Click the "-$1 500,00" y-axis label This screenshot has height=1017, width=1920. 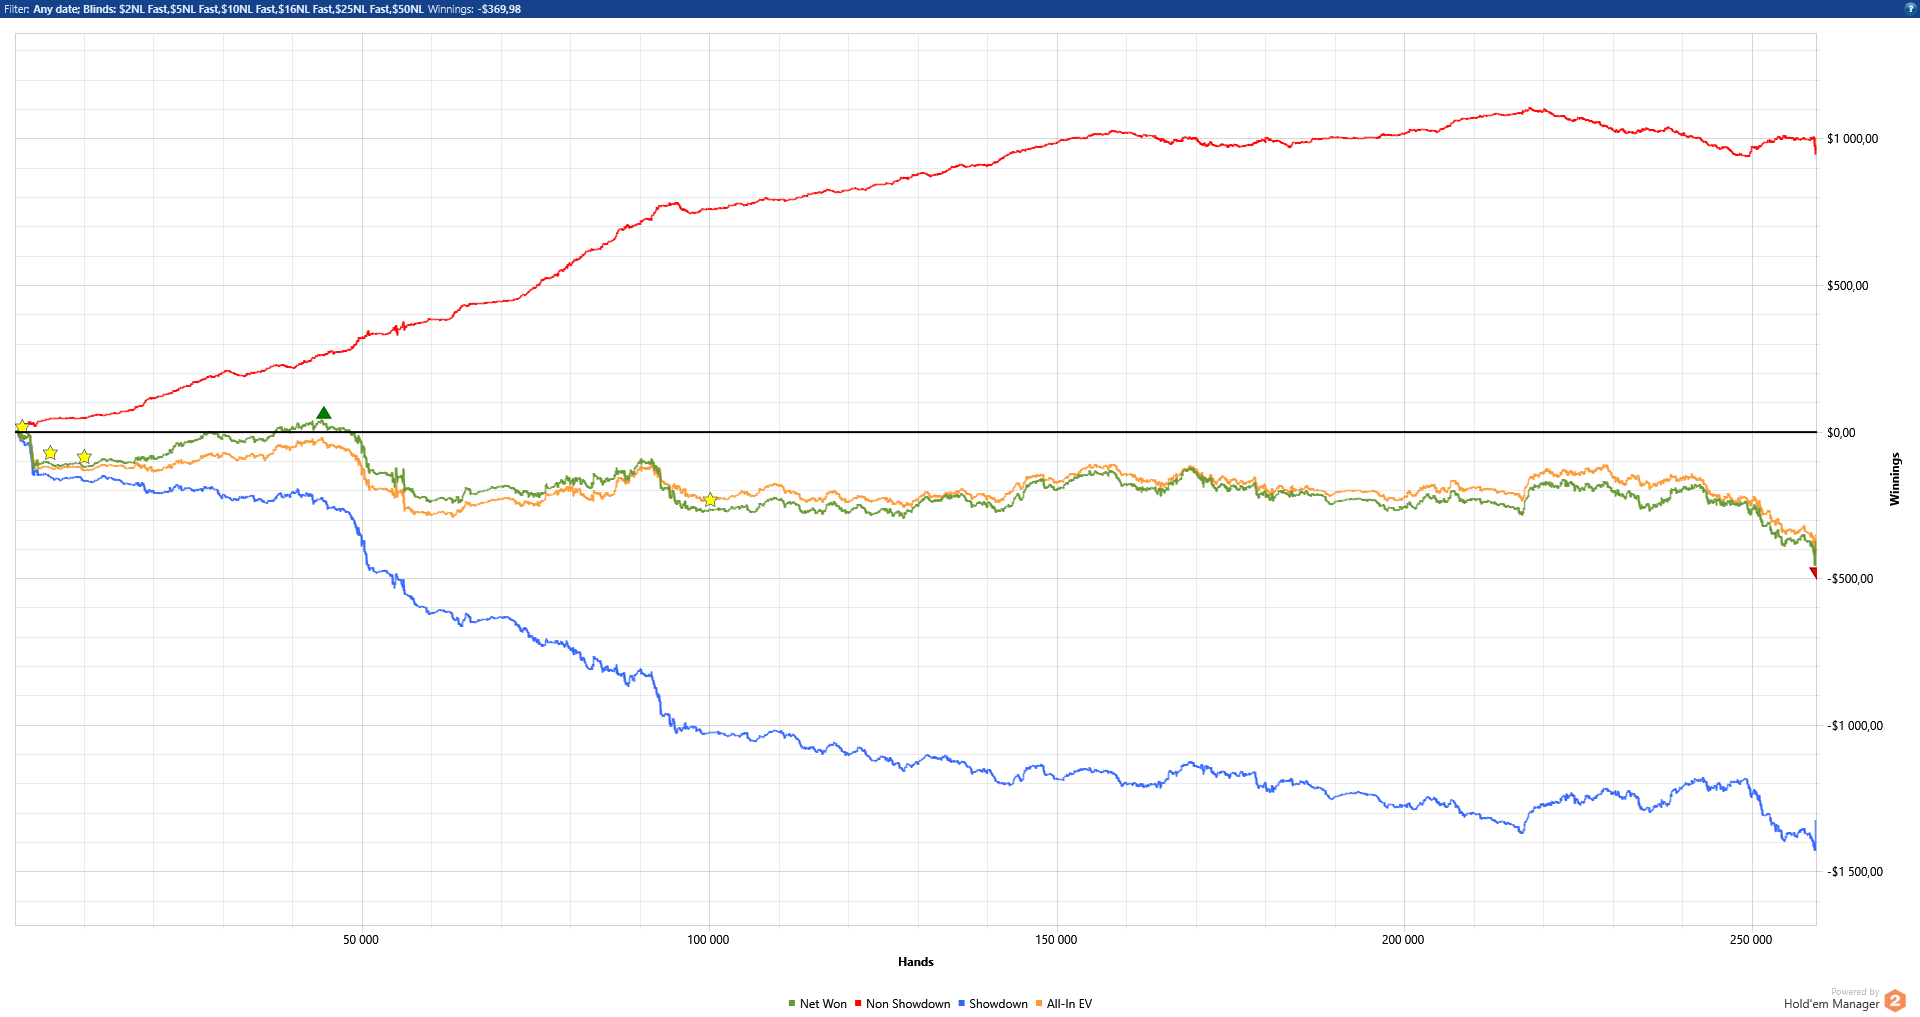click(x=1855, y=872)
